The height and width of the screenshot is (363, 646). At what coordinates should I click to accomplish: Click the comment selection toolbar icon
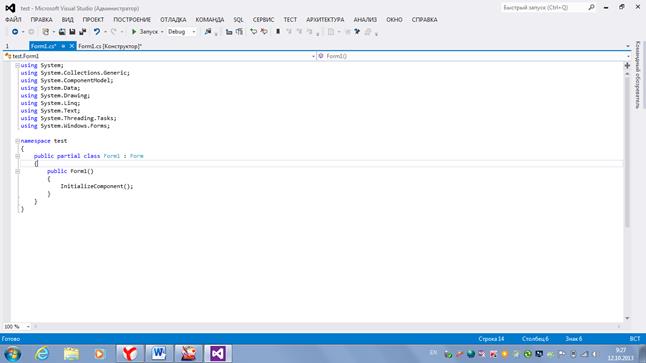(x=253, y=32)
